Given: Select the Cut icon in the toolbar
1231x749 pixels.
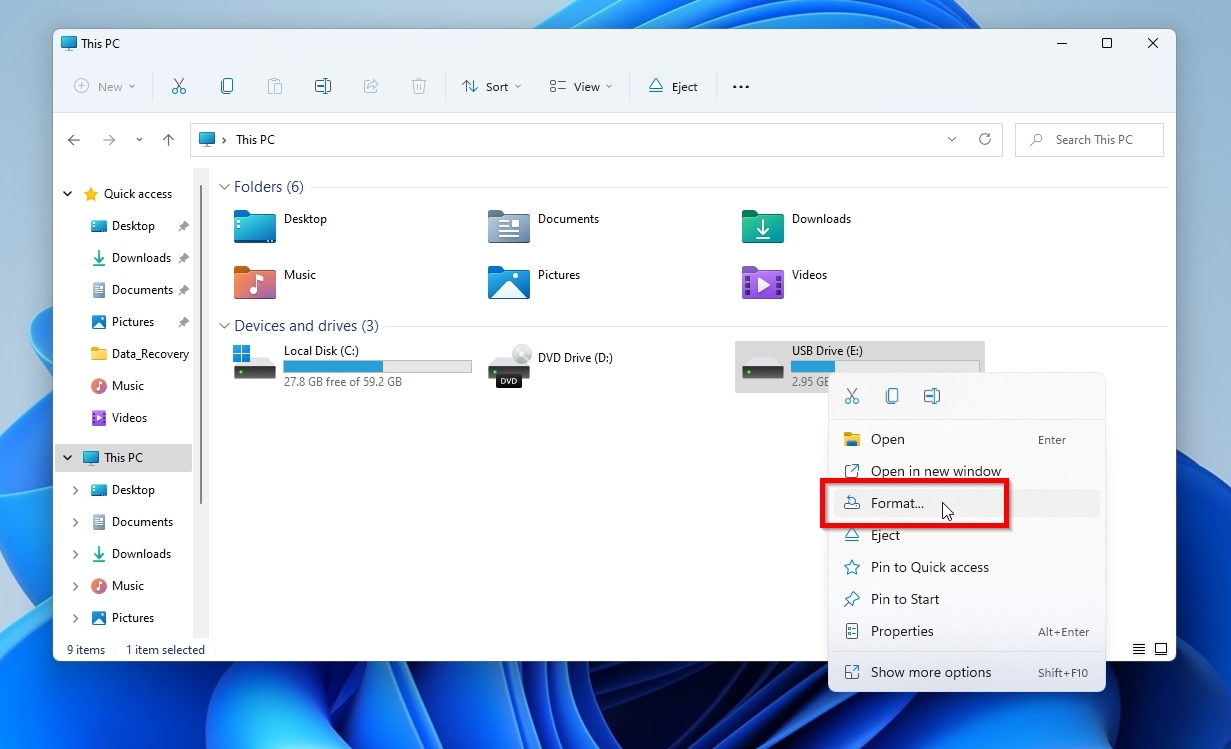Looking at the screenshot, I should (179, 86).
